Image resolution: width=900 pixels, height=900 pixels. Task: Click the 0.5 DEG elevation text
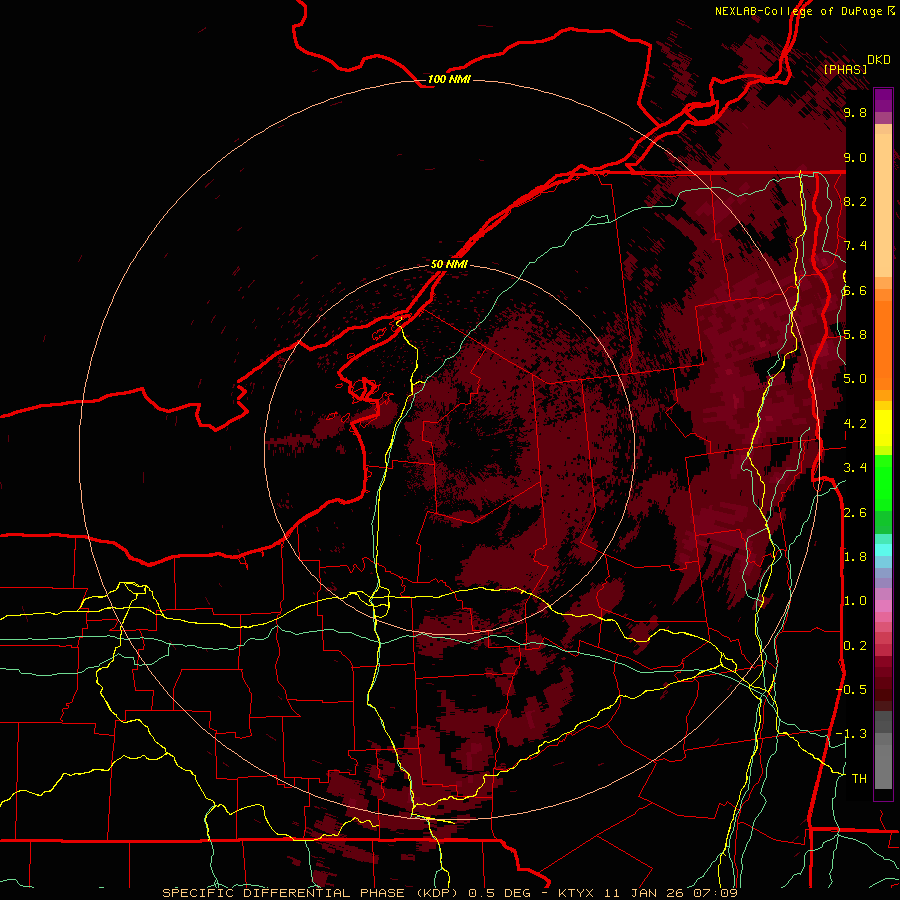[498, 893]
